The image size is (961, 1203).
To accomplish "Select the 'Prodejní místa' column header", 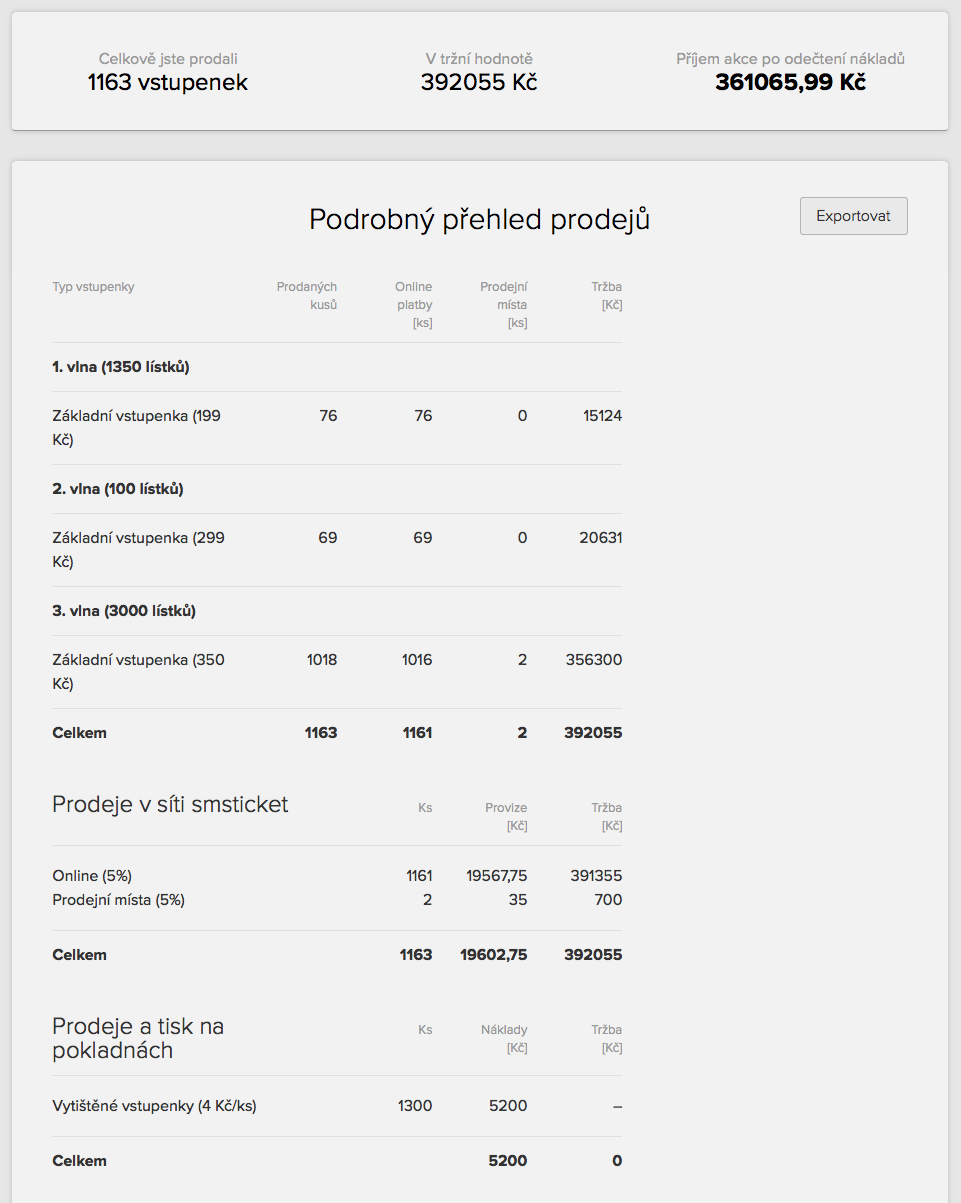I will click(503, 304).
